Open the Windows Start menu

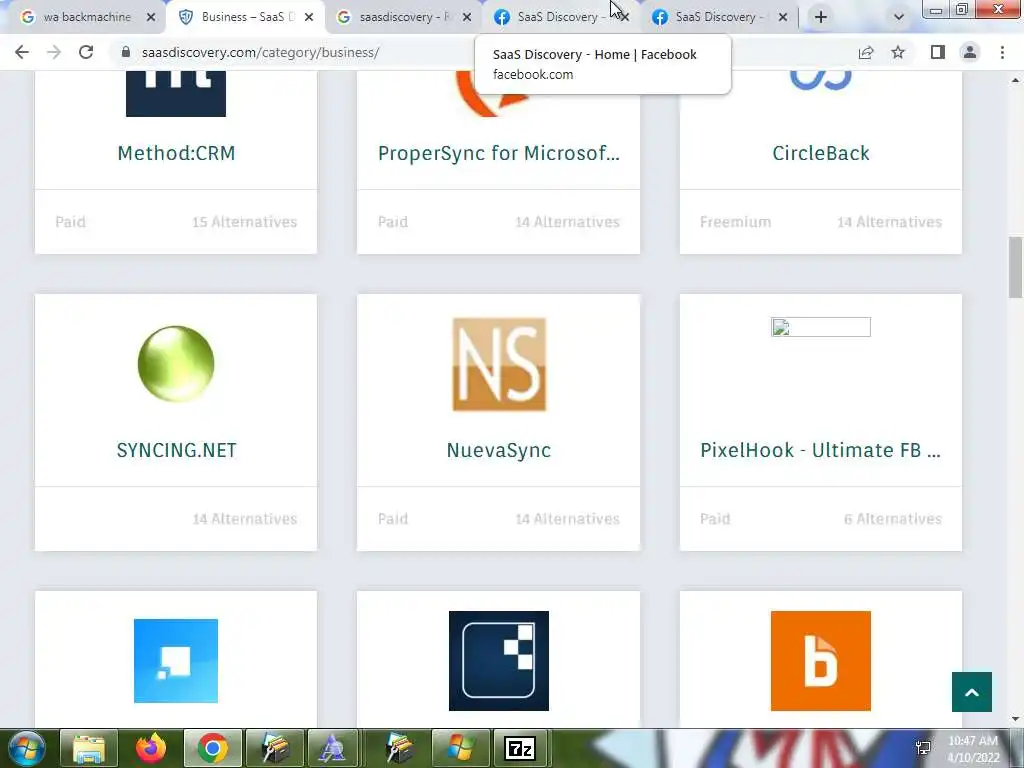(x=26, y=748)
